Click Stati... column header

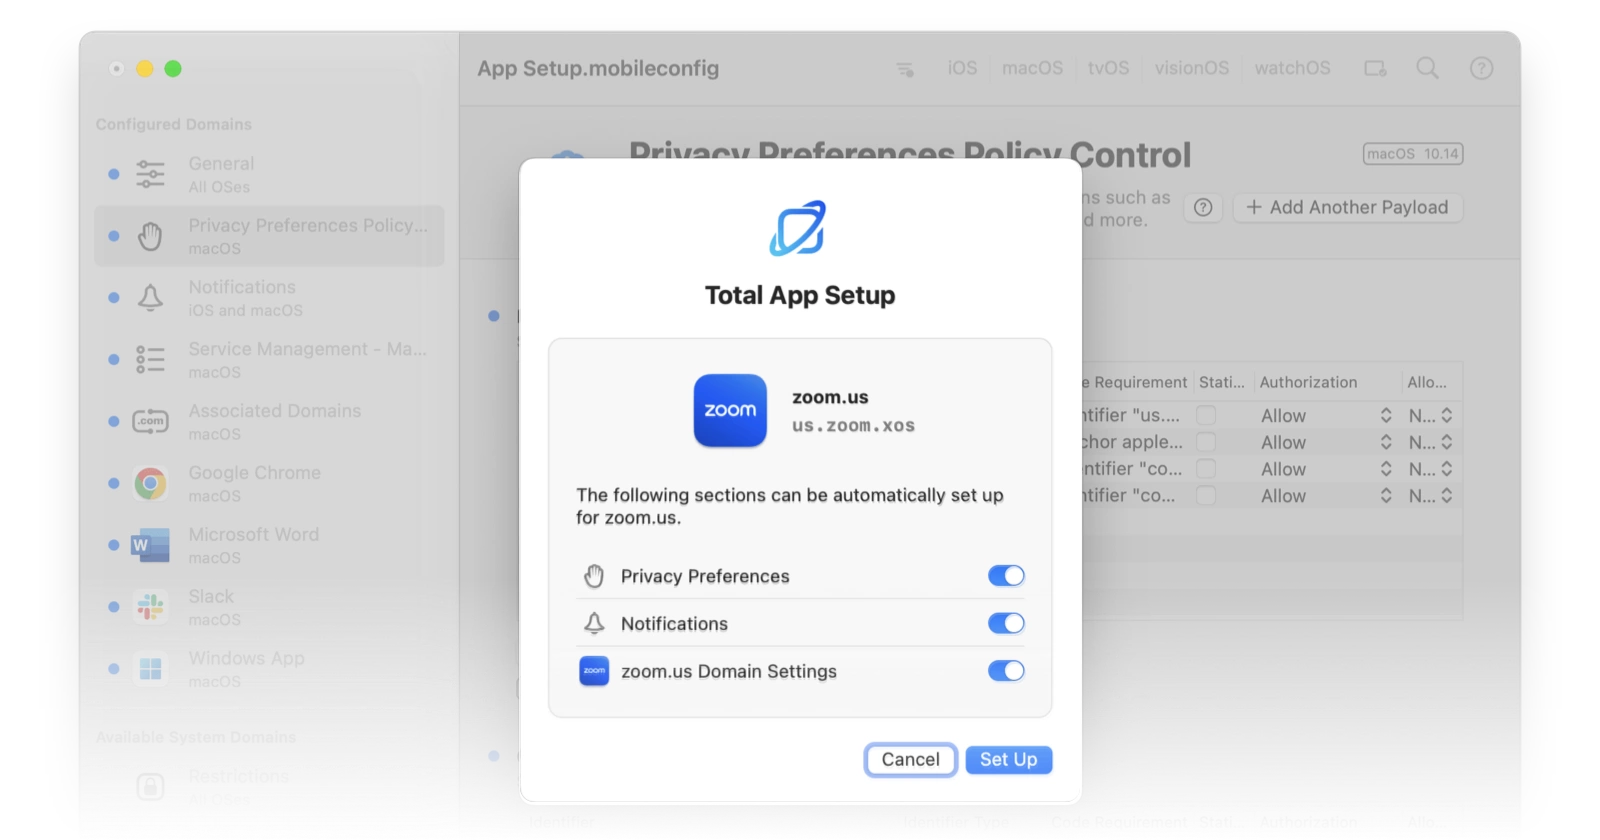tap(1221, 382)
